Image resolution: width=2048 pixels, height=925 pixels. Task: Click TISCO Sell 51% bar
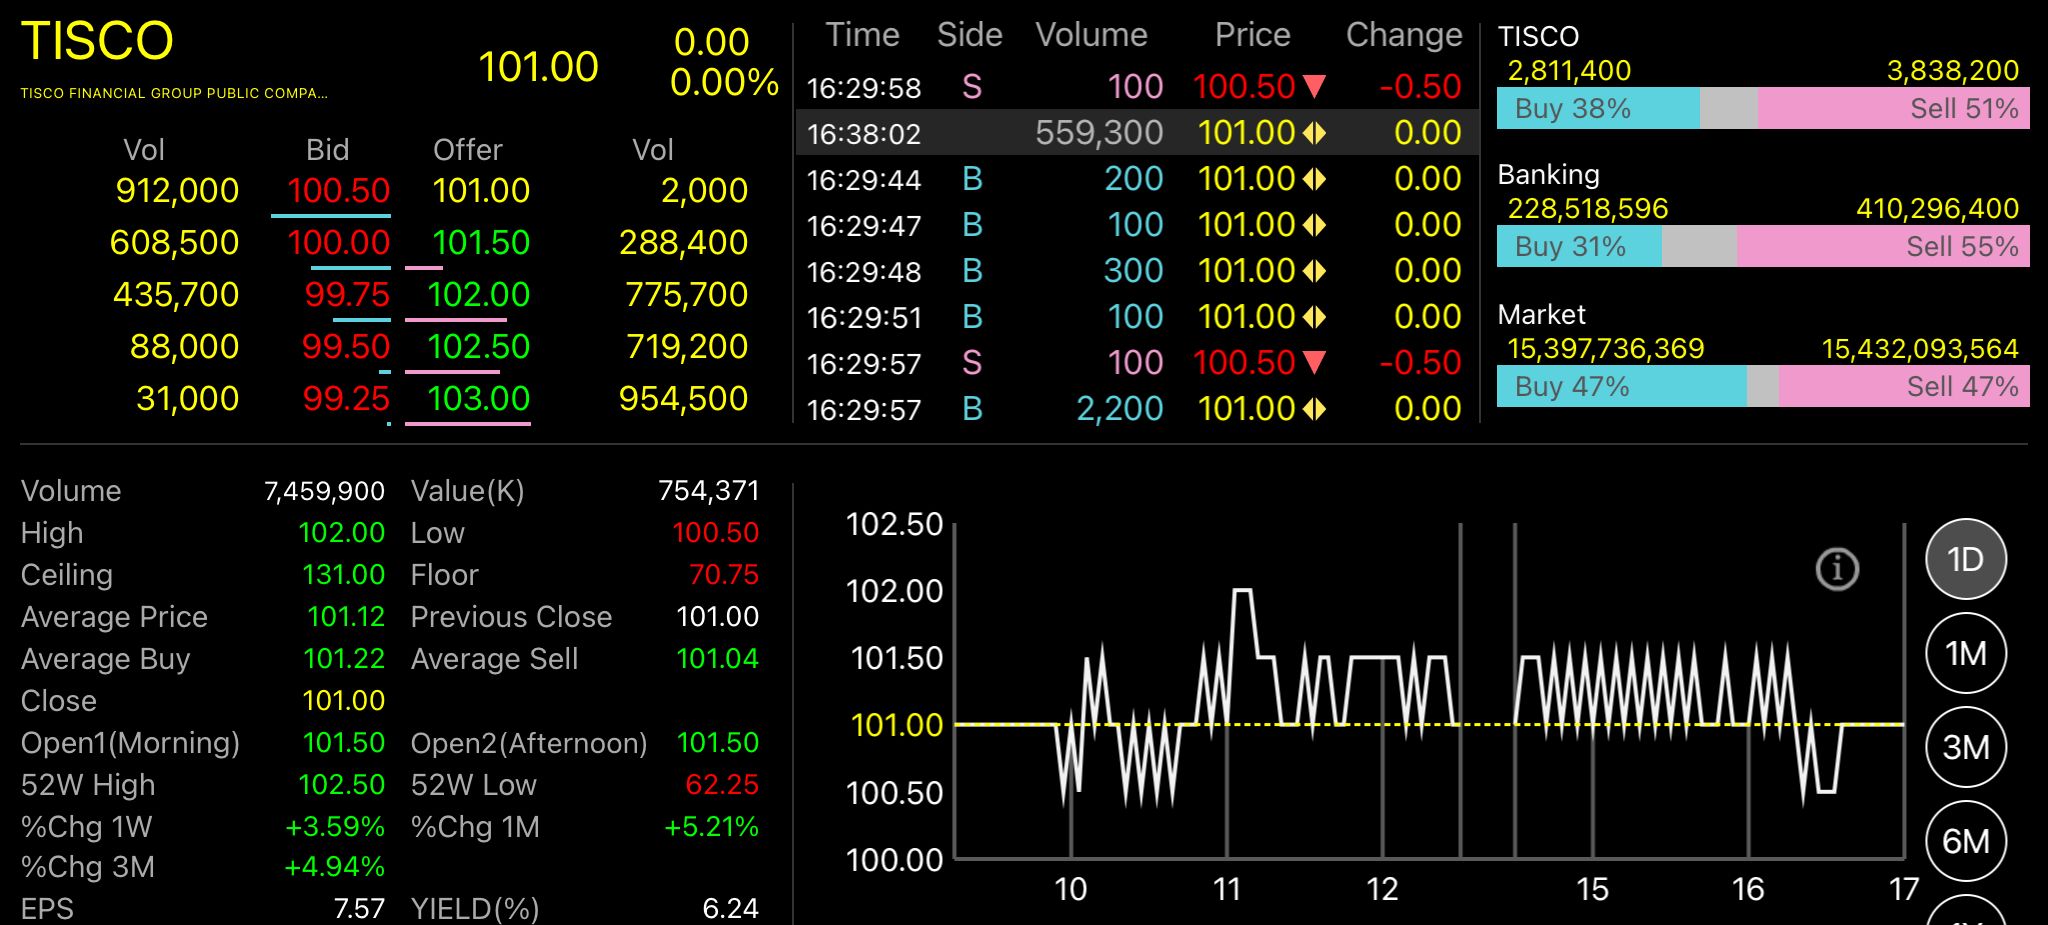coord(1893,108)
